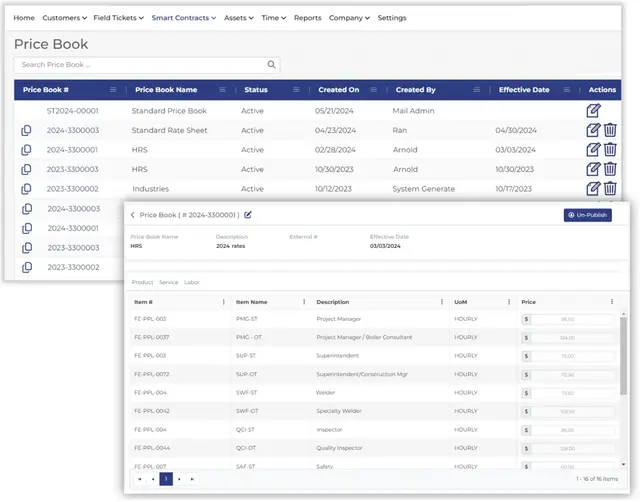This screenshot has width=640, height=502.
Task: Click the search magnifier icon in Price Book search
Action: tap(271, 64)
